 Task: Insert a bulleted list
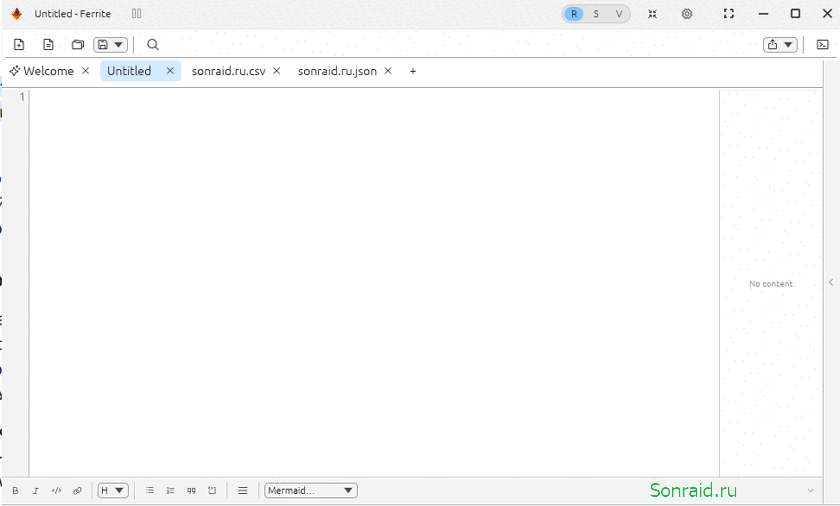(x=149, y=490)
